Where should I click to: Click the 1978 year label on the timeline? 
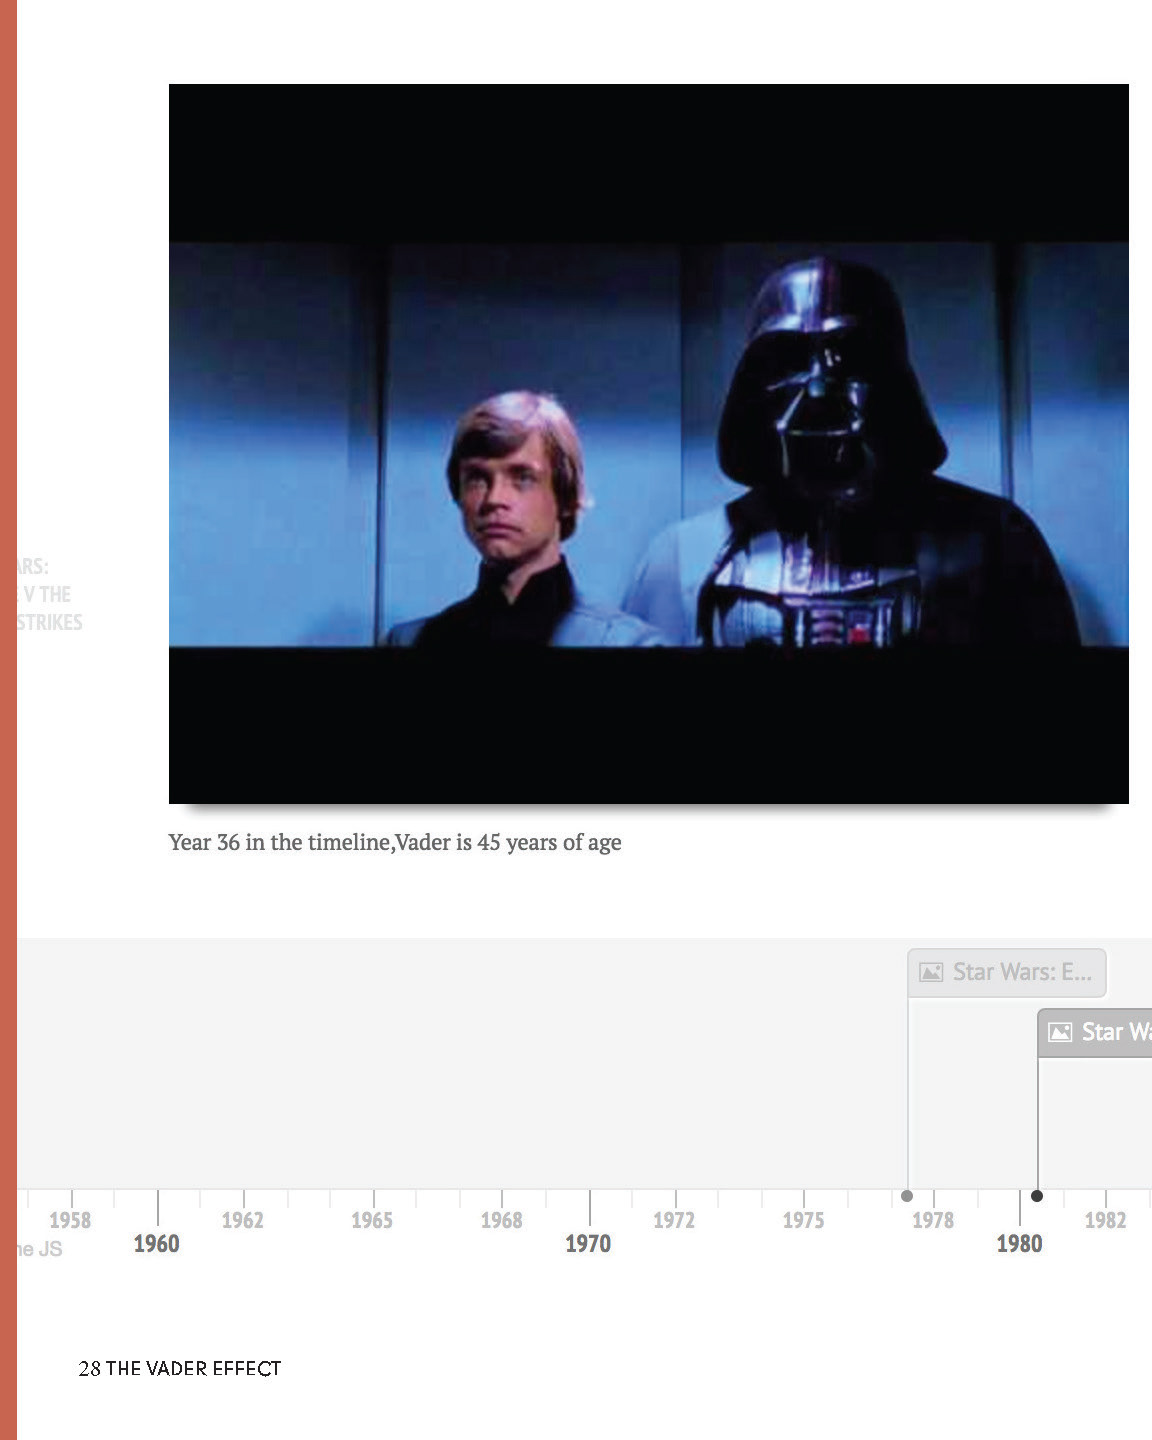[933, 1220]
